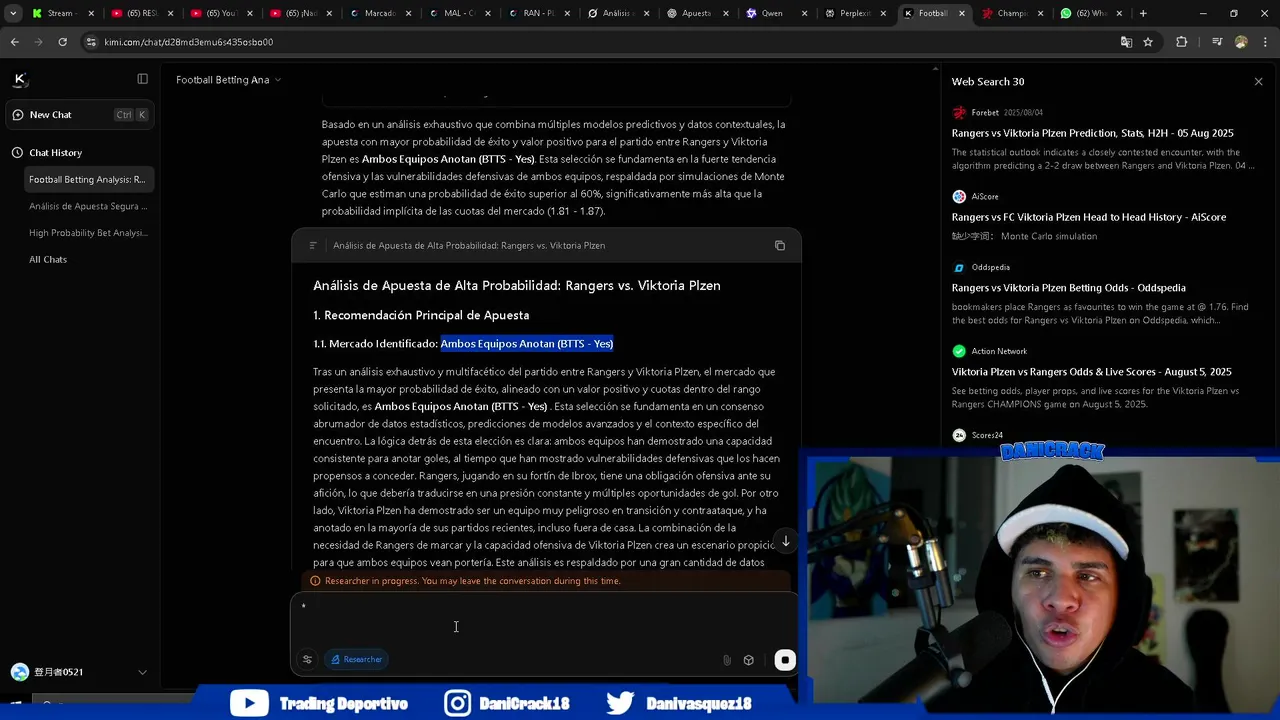The height and width of the screenshot is (720, 1280).
Task: Attach a file with paperclip icon
Action: [x=727, y=660]
